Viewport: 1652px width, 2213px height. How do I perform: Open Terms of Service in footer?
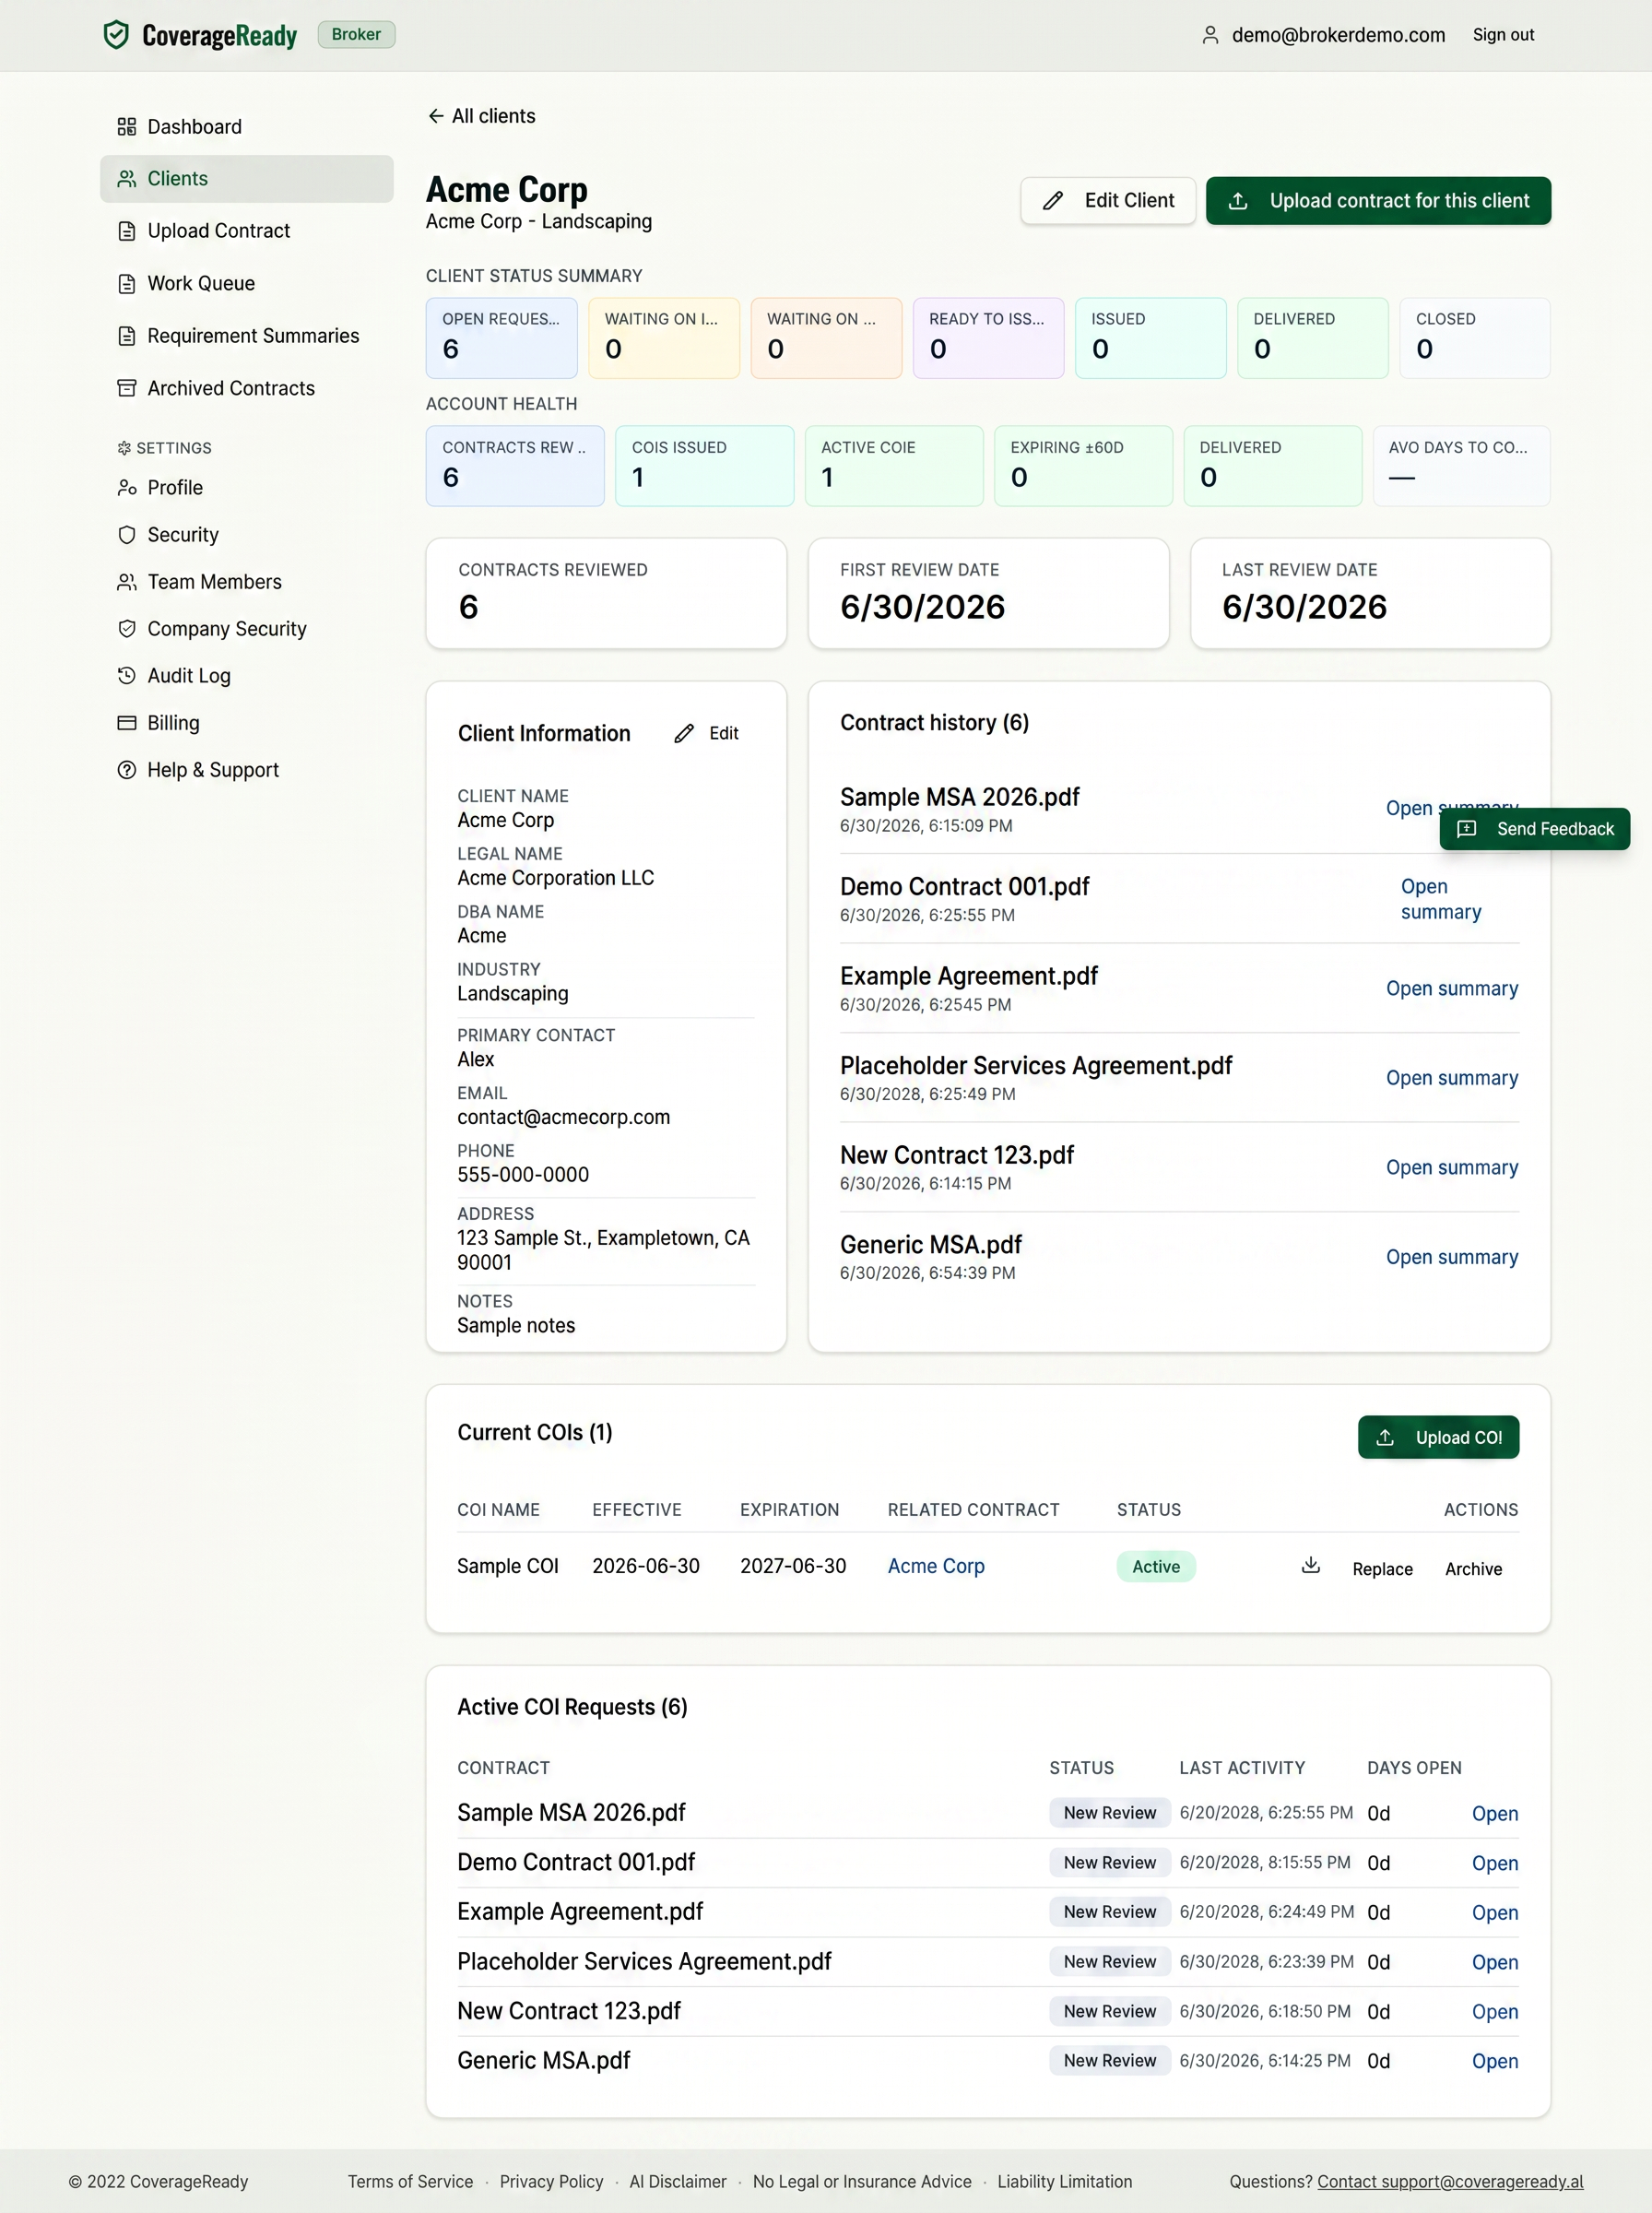pyautogui.click(x=410, y=2182)
